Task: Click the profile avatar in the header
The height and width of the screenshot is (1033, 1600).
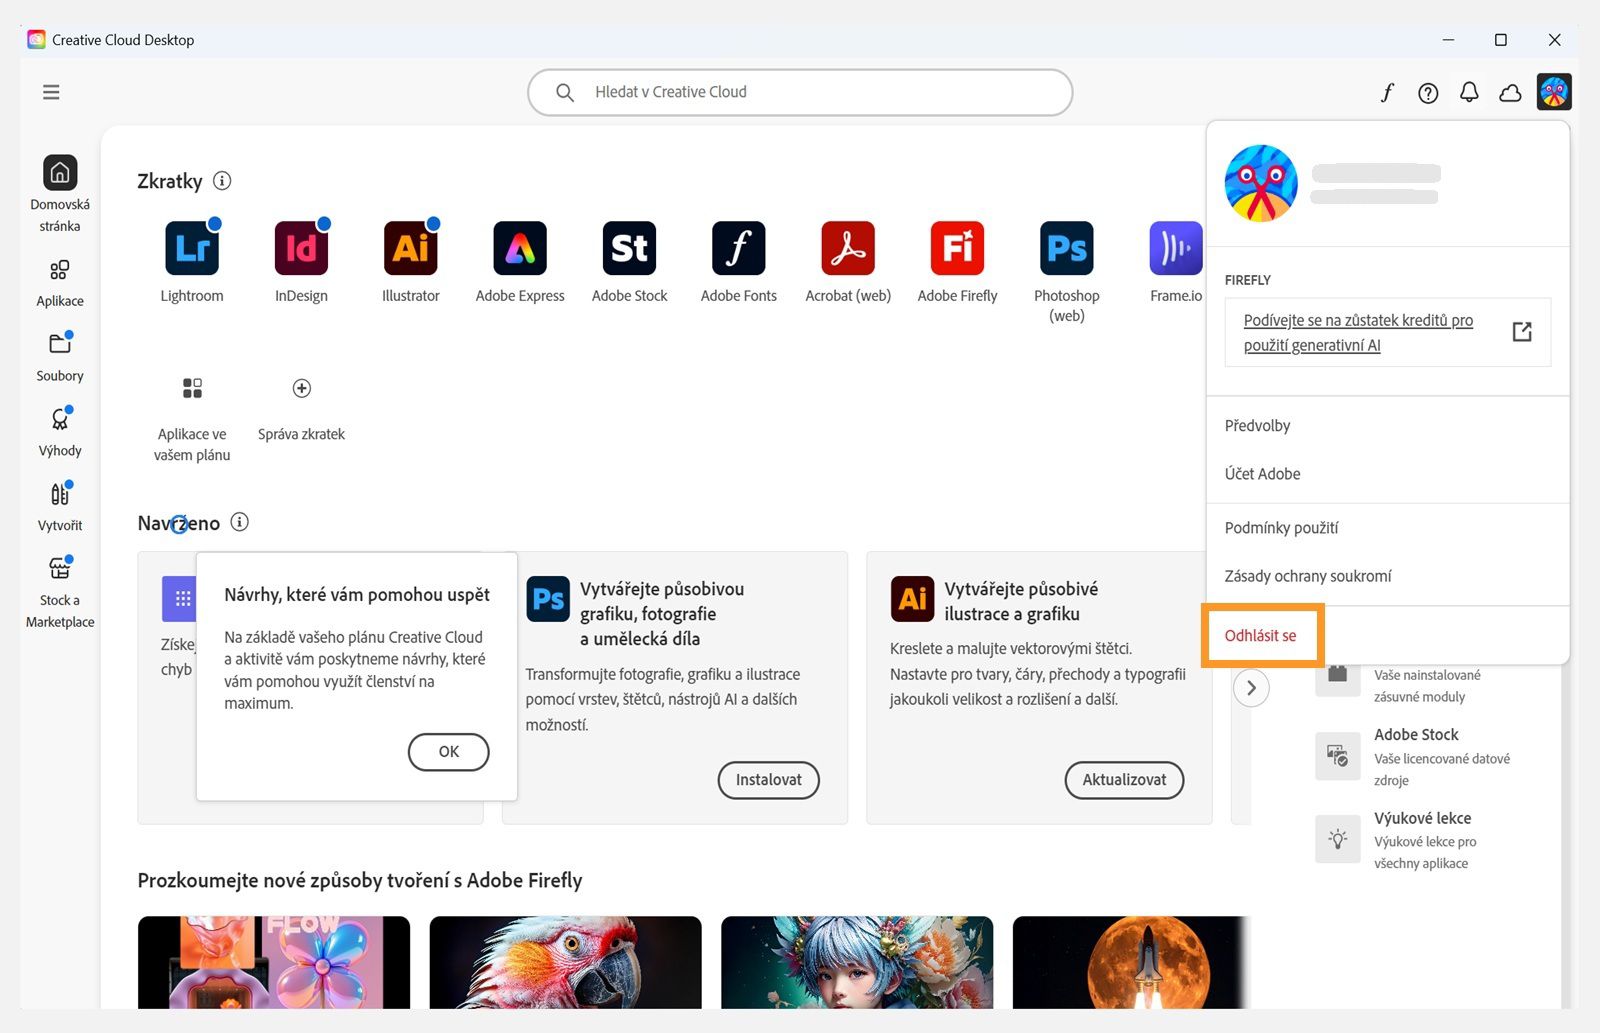Action: [x=1554, y=92]
